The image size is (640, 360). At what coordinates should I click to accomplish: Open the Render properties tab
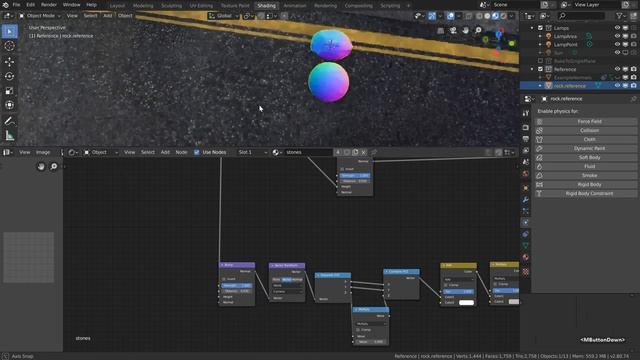pyautogui.click(x=526, y=128)
